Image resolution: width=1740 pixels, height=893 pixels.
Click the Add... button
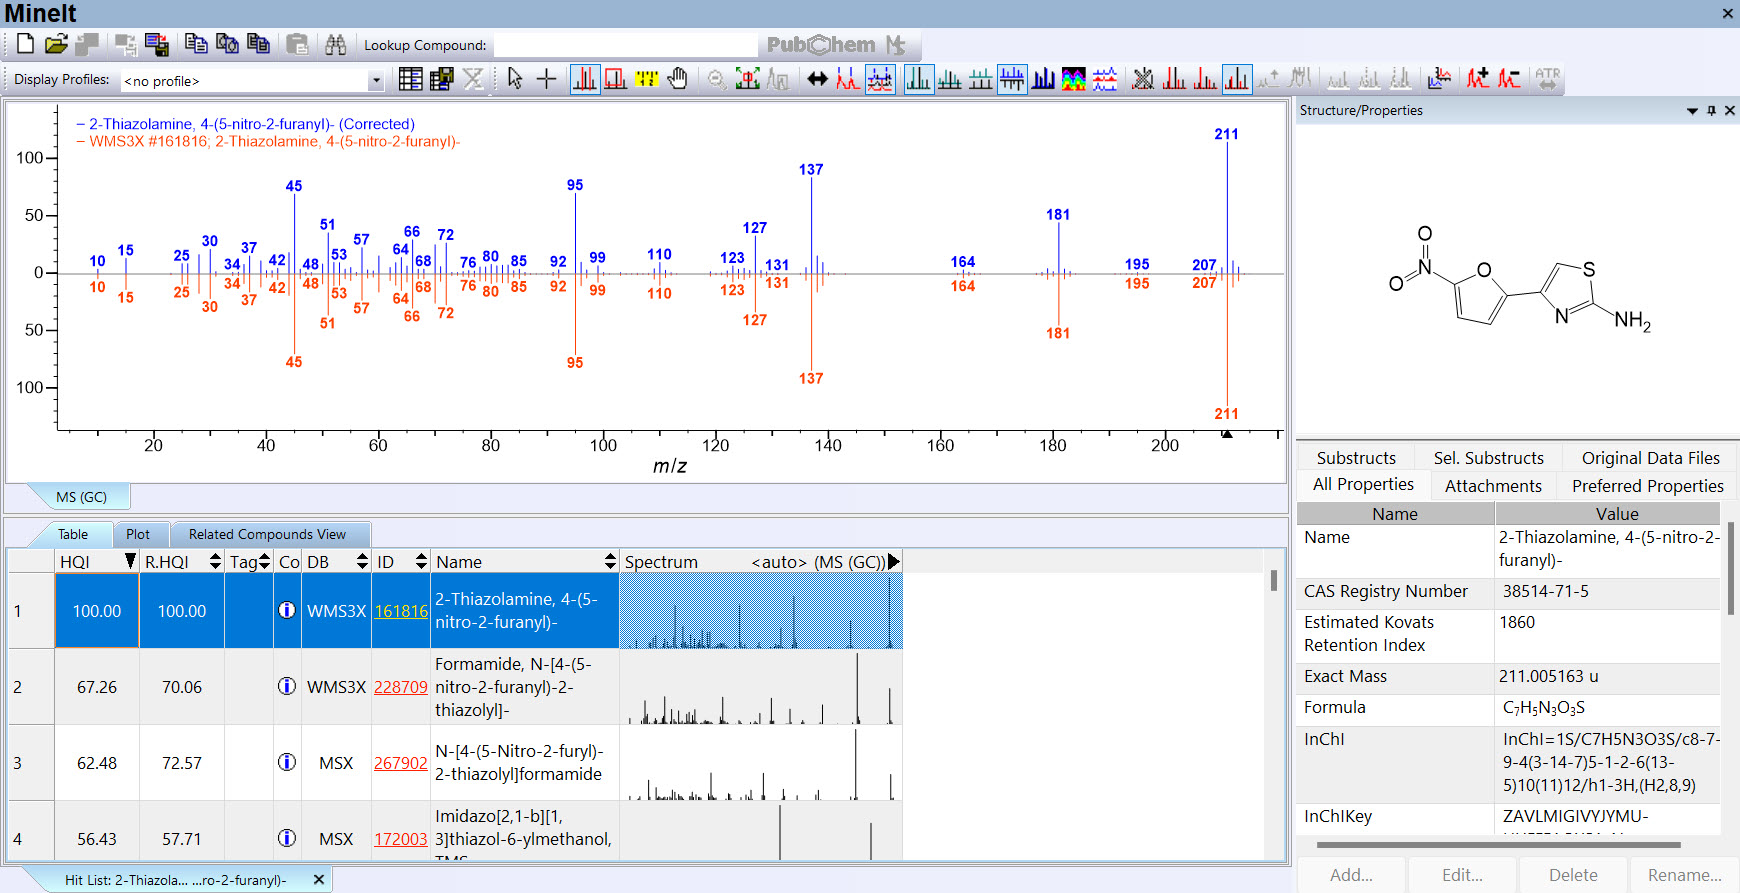pyautogui.click(x=1351, y=875)
